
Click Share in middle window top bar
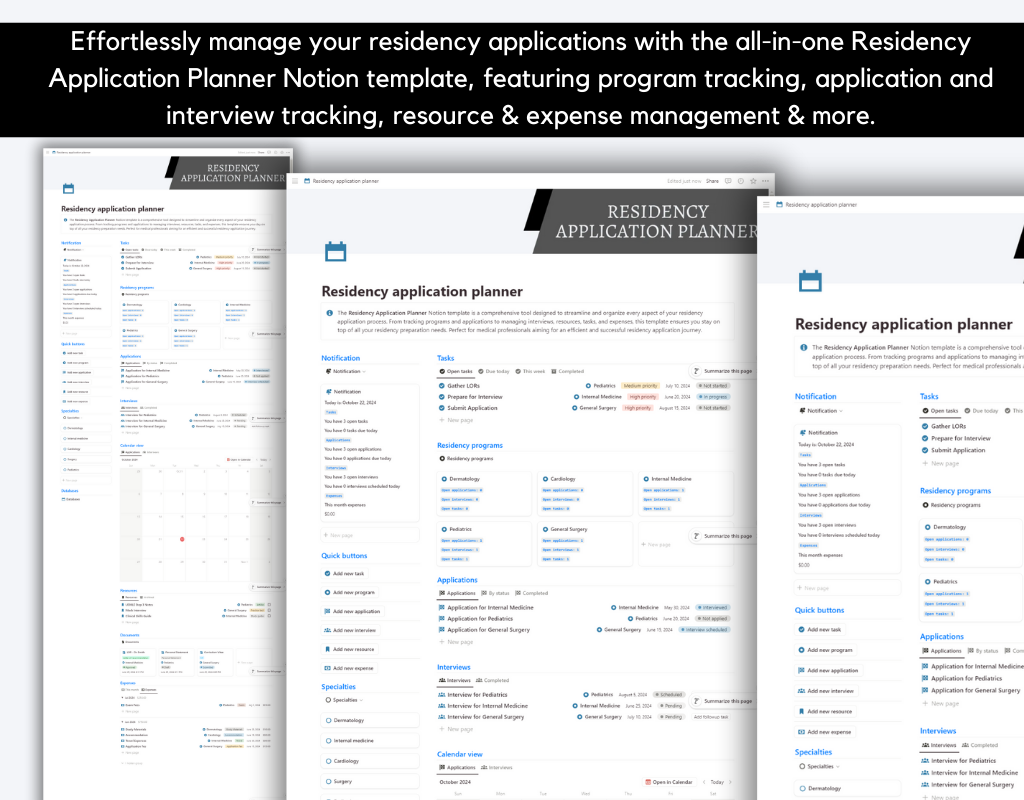(712, 181)
